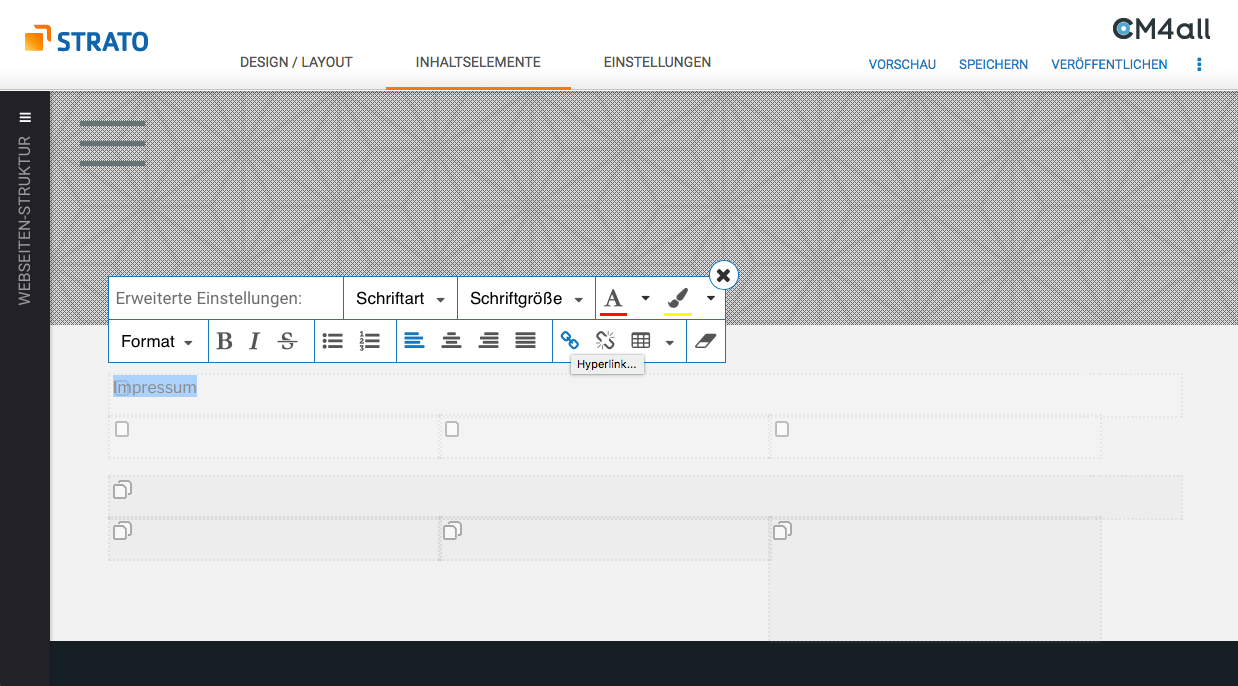Screen dimensions: 1238x686
Task: Switch to Inhaltselemente tab
Action: [x=478, y=62]
